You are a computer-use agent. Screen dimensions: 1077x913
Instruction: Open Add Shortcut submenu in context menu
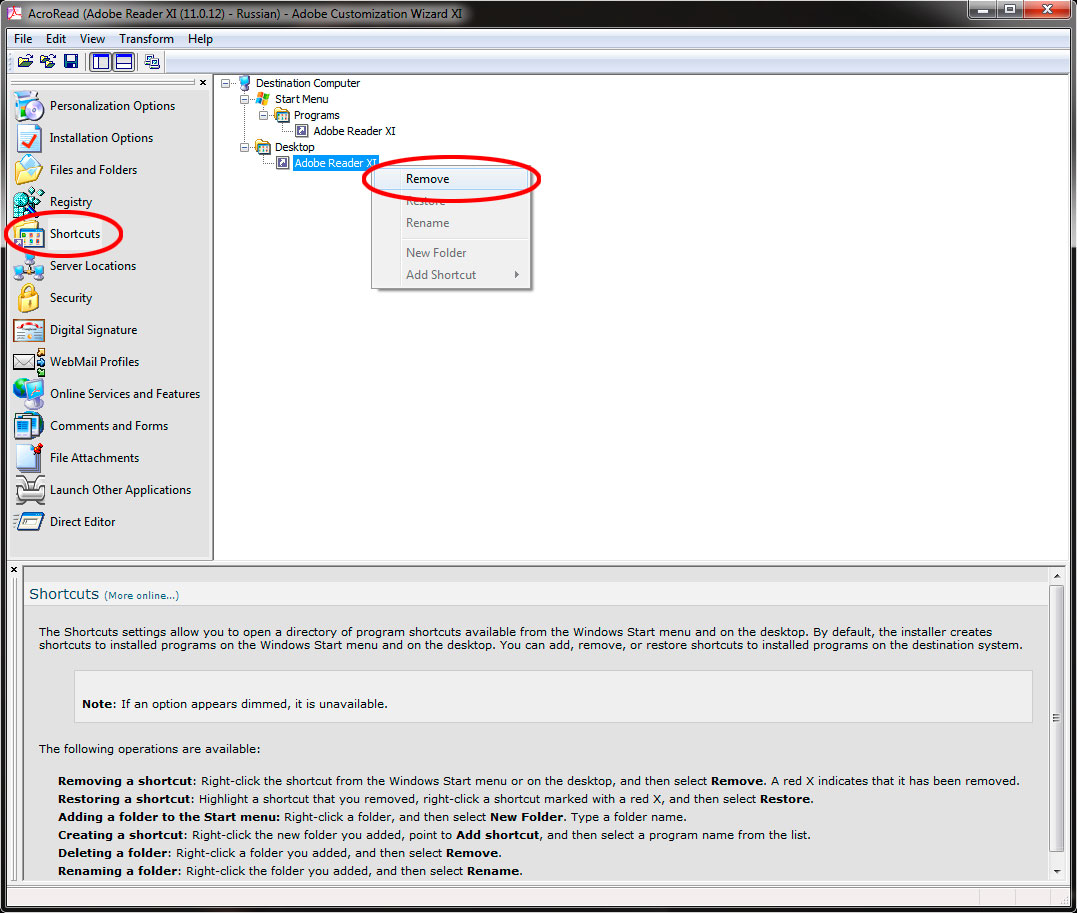(451, 275)
